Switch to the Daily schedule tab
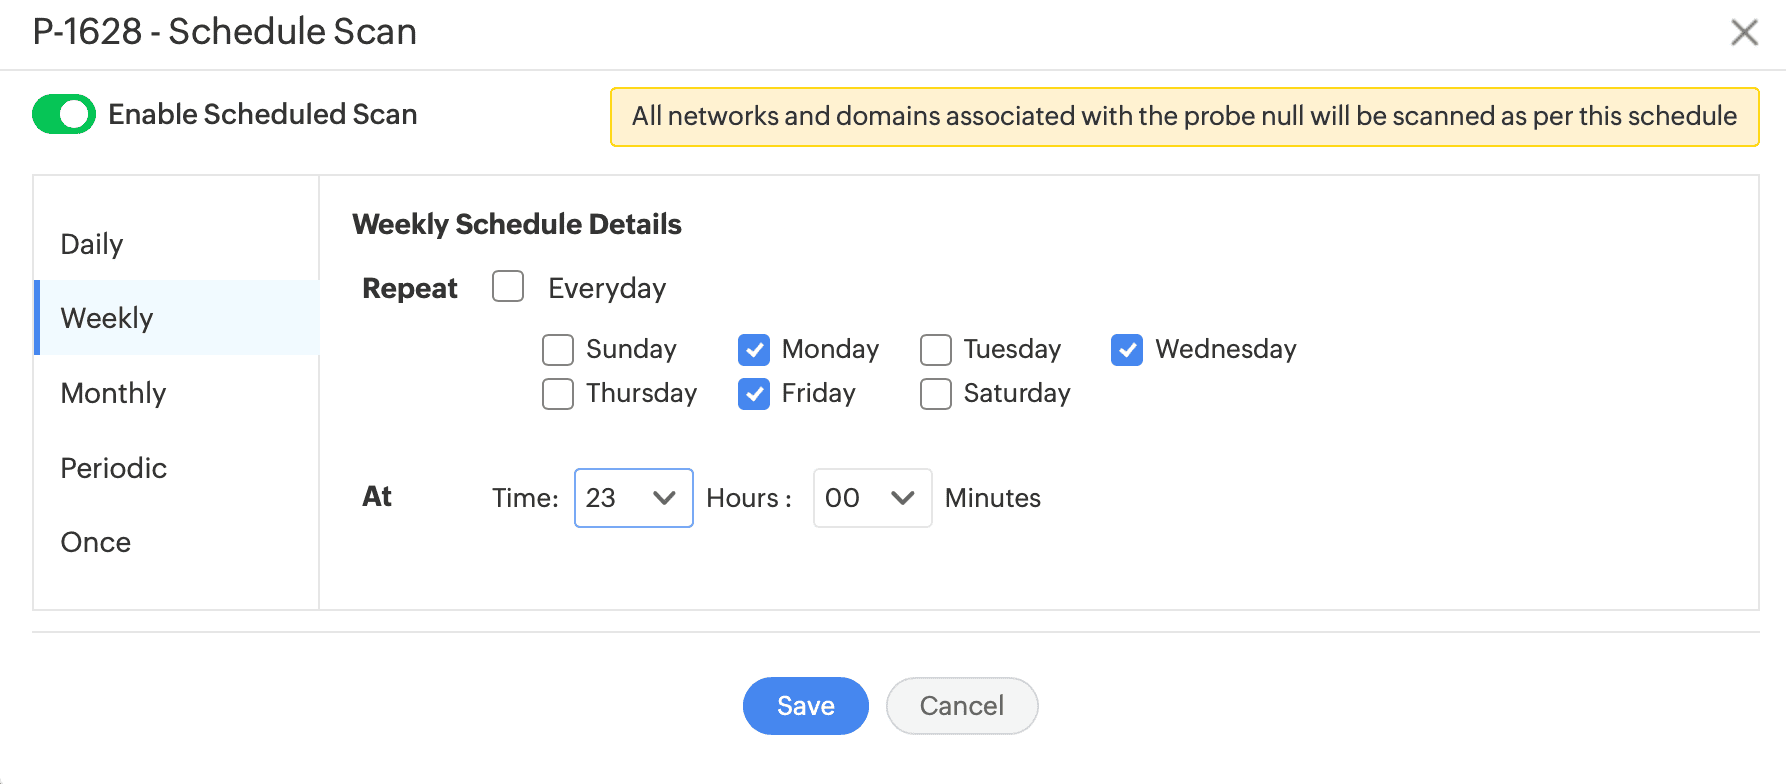 (92, 244)
